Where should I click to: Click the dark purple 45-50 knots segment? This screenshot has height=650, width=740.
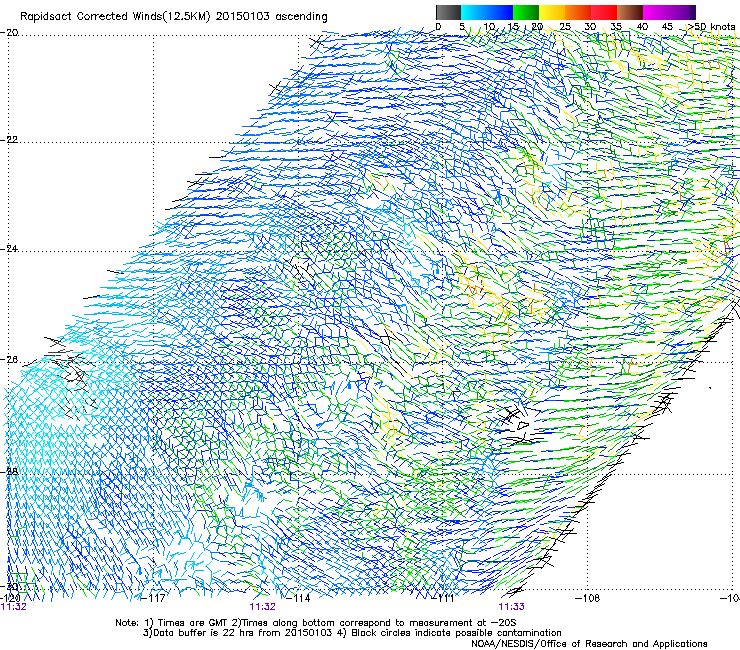tap(682, 13)
